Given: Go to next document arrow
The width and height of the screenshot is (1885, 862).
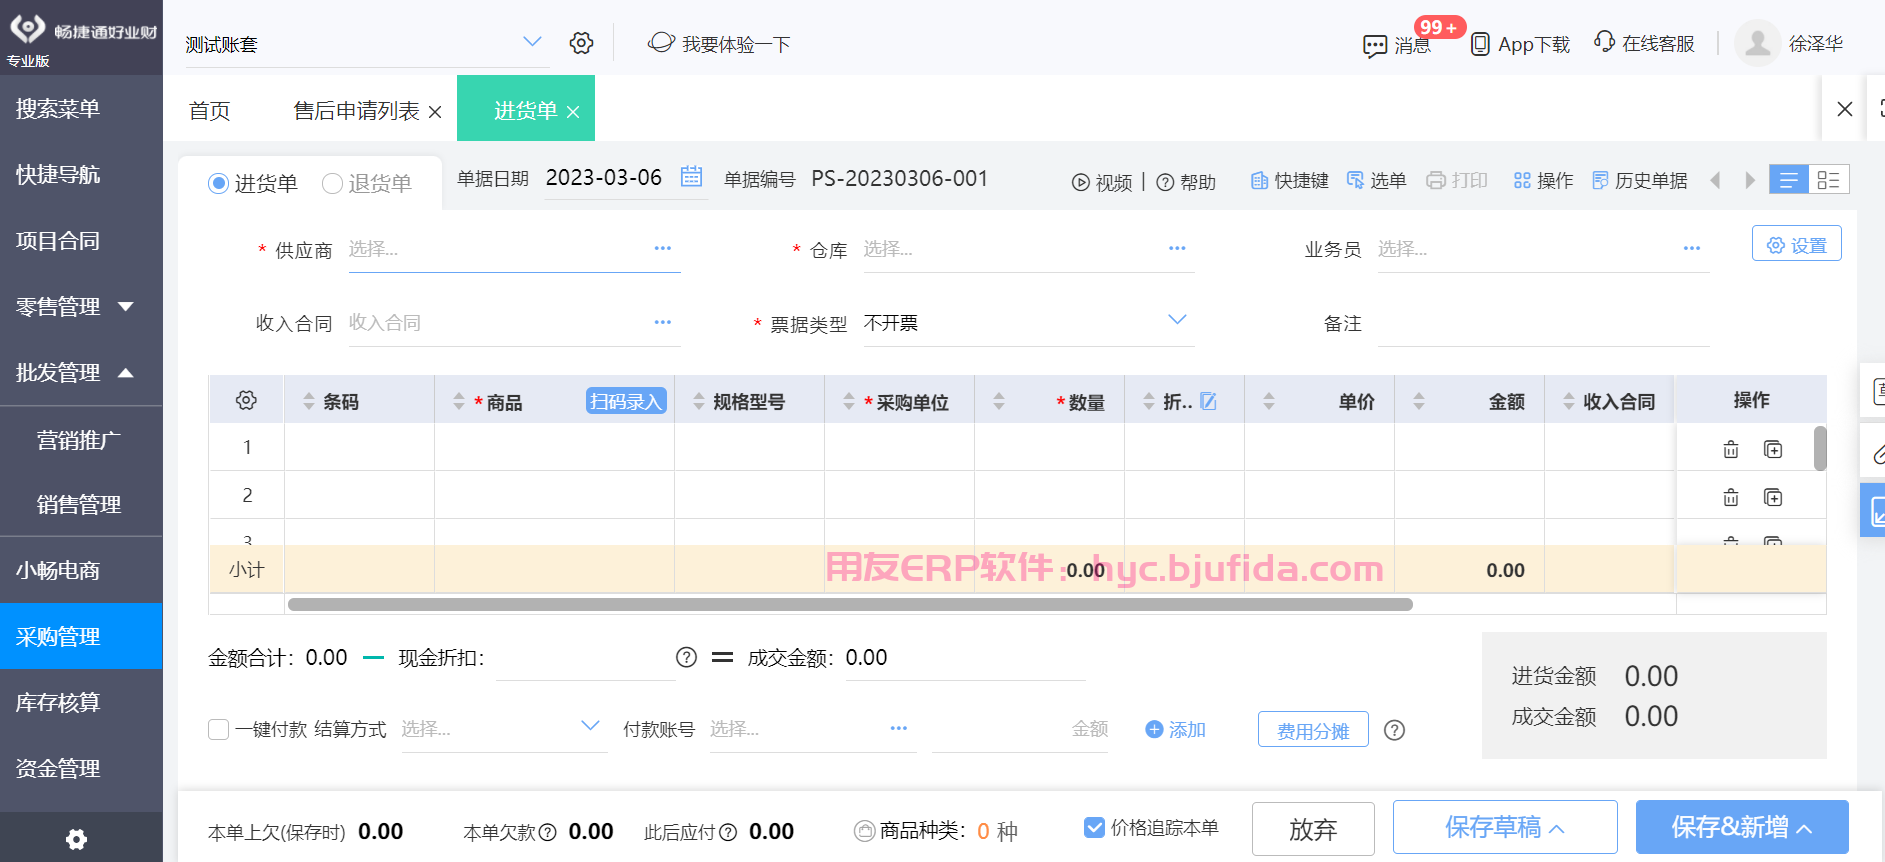Looking at the screenshot, I should pos(1750,180).
